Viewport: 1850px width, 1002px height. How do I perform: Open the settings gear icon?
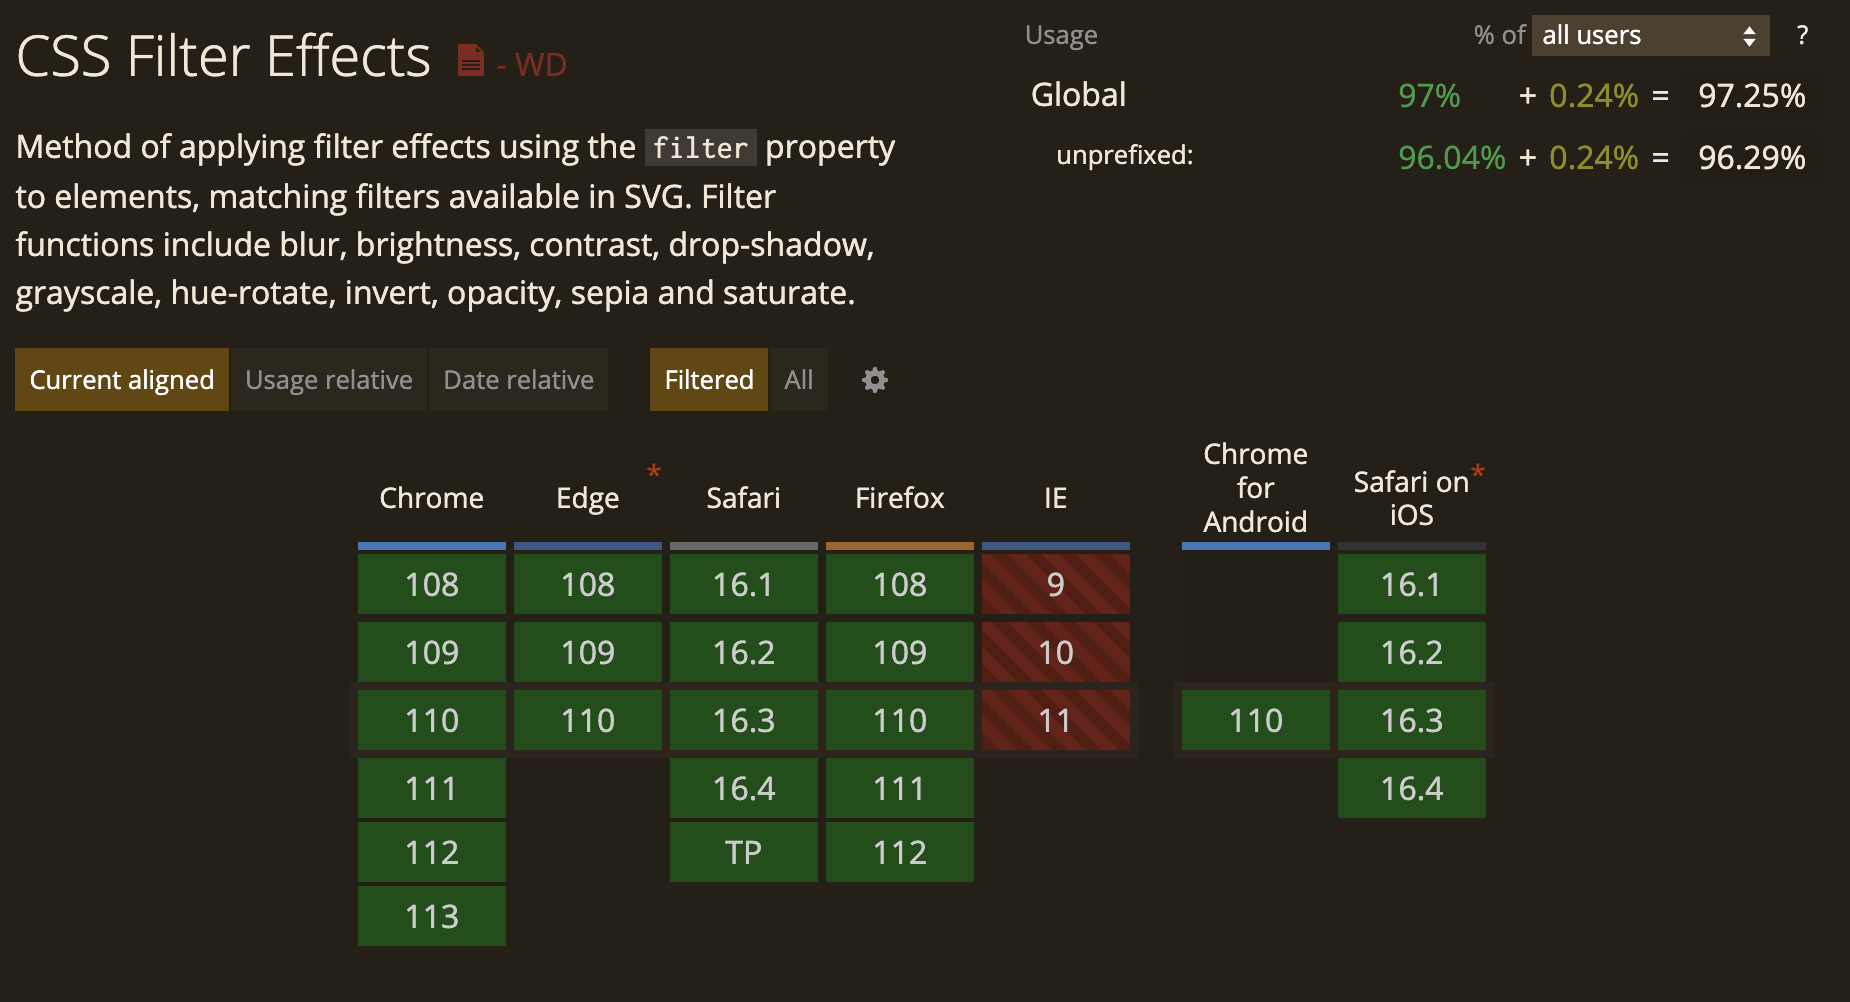tap(875, 380)
